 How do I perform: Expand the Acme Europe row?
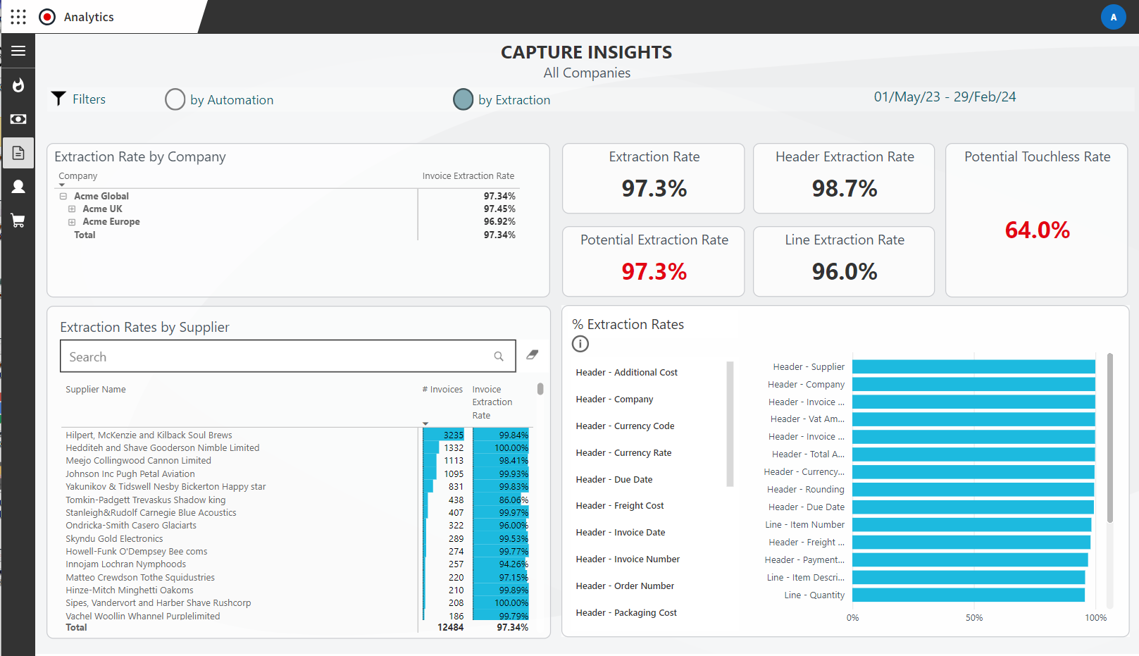(72, 222)
